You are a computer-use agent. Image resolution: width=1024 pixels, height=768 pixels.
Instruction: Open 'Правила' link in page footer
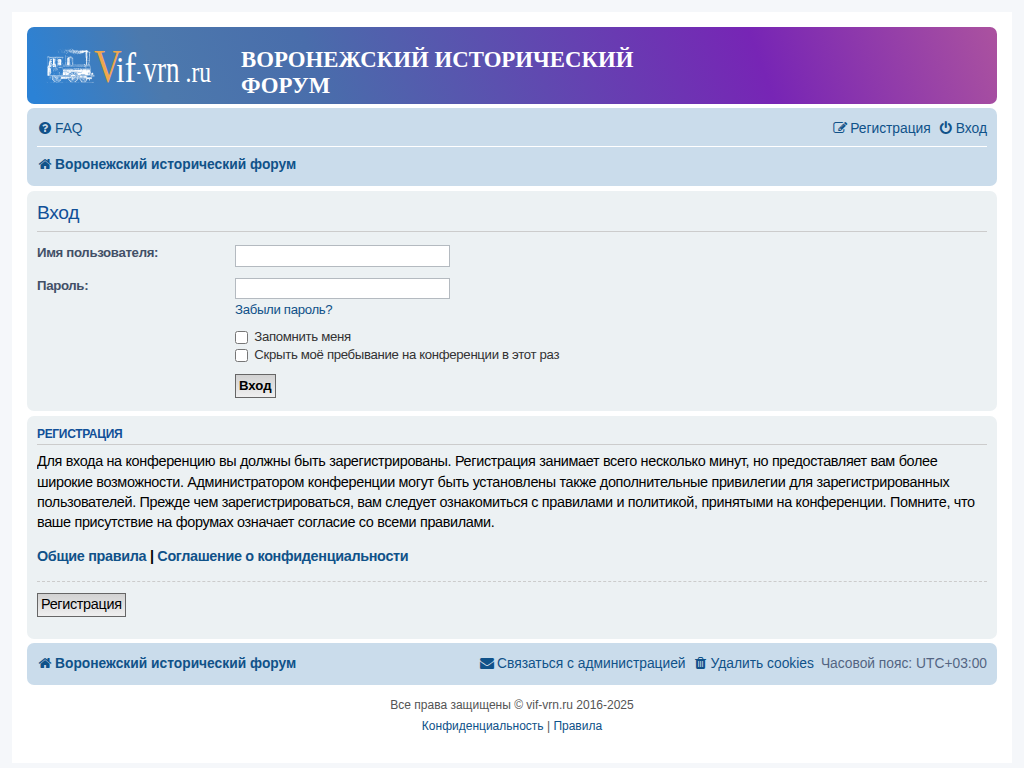pos(578,726)
